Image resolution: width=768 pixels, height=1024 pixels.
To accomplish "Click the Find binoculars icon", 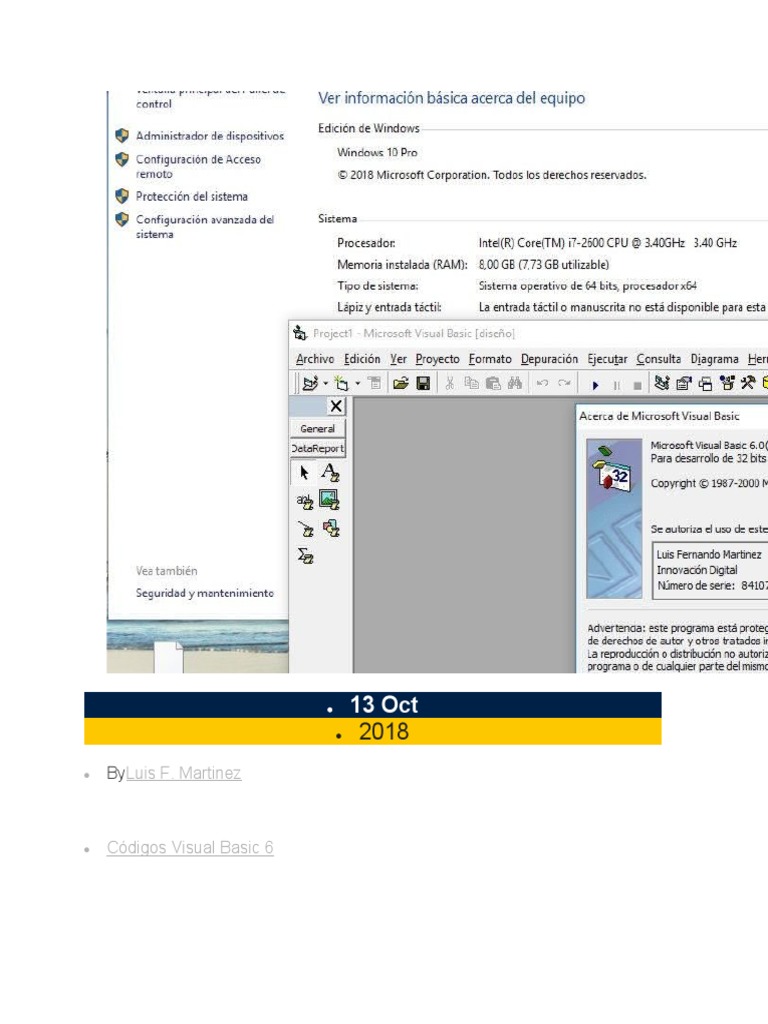I will pos(515,383).
